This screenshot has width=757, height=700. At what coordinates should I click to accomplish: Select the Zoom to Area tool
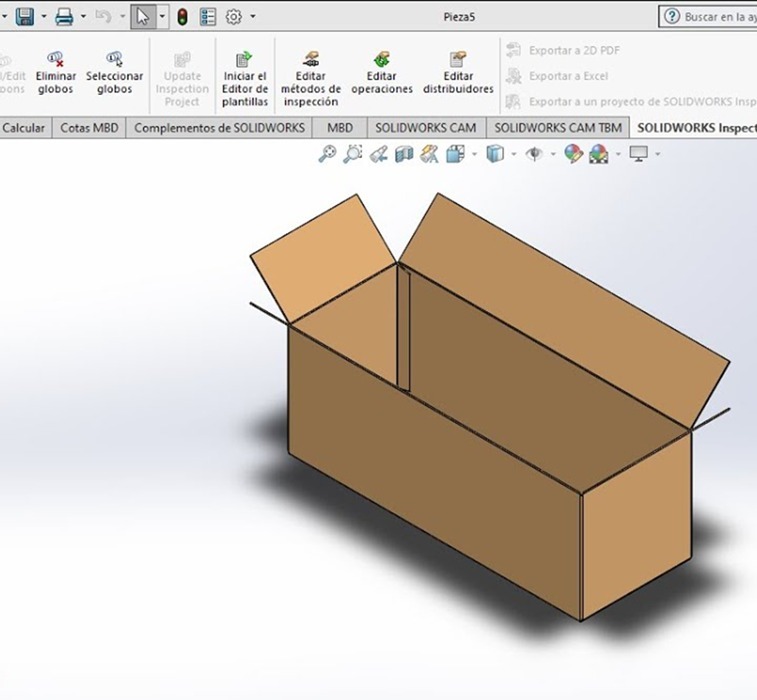[353, 153]
